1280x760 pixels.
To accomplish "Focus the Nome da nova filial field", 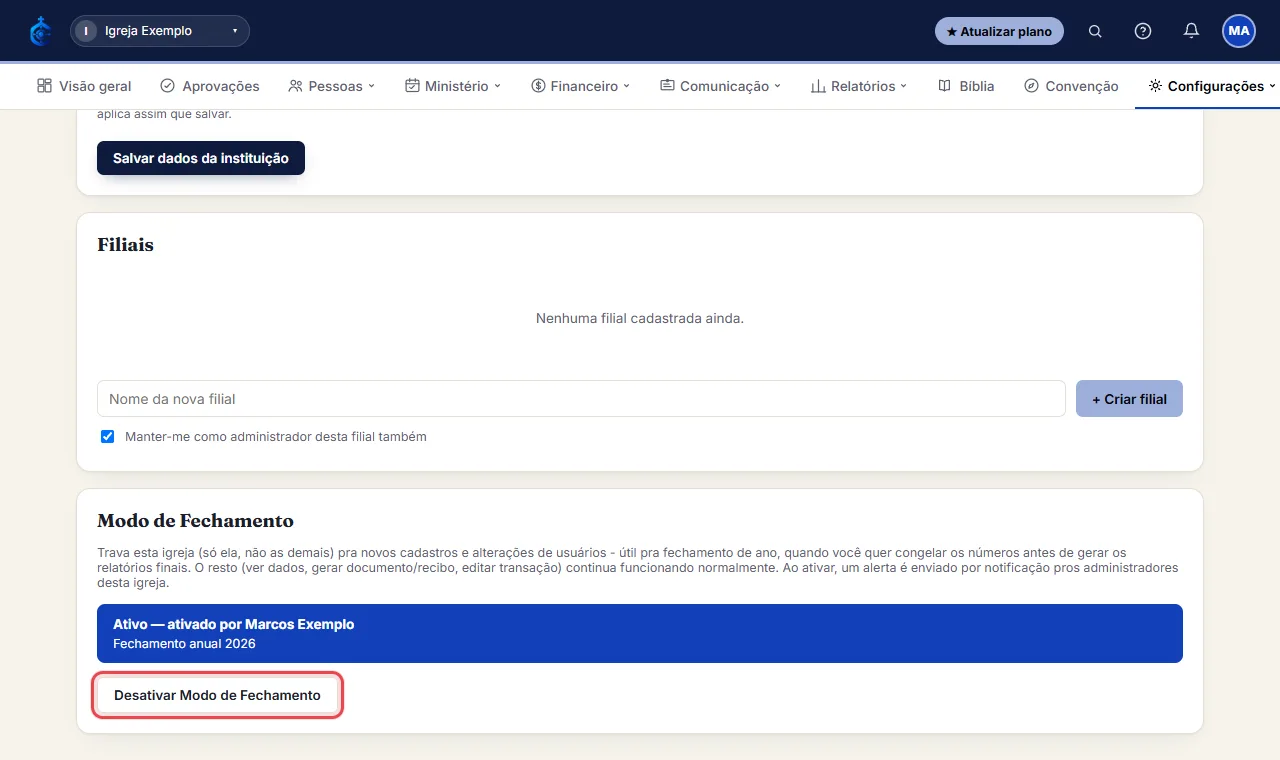I will click(x=581, y=399).
